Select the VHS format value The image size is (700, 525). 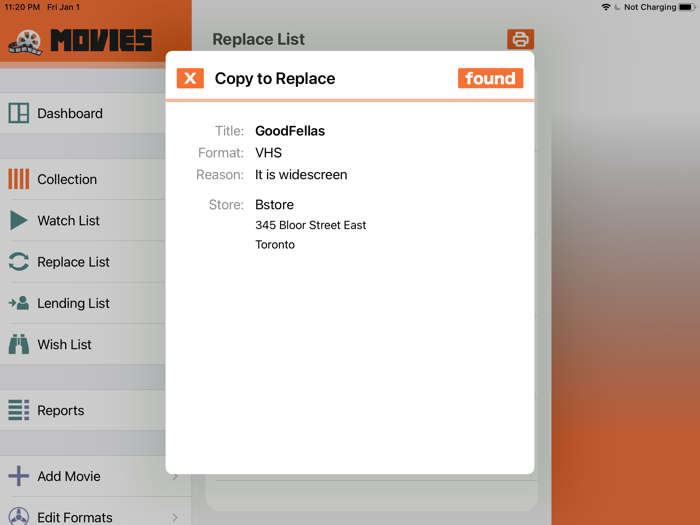pyautogui.click(x=268, y=153)
